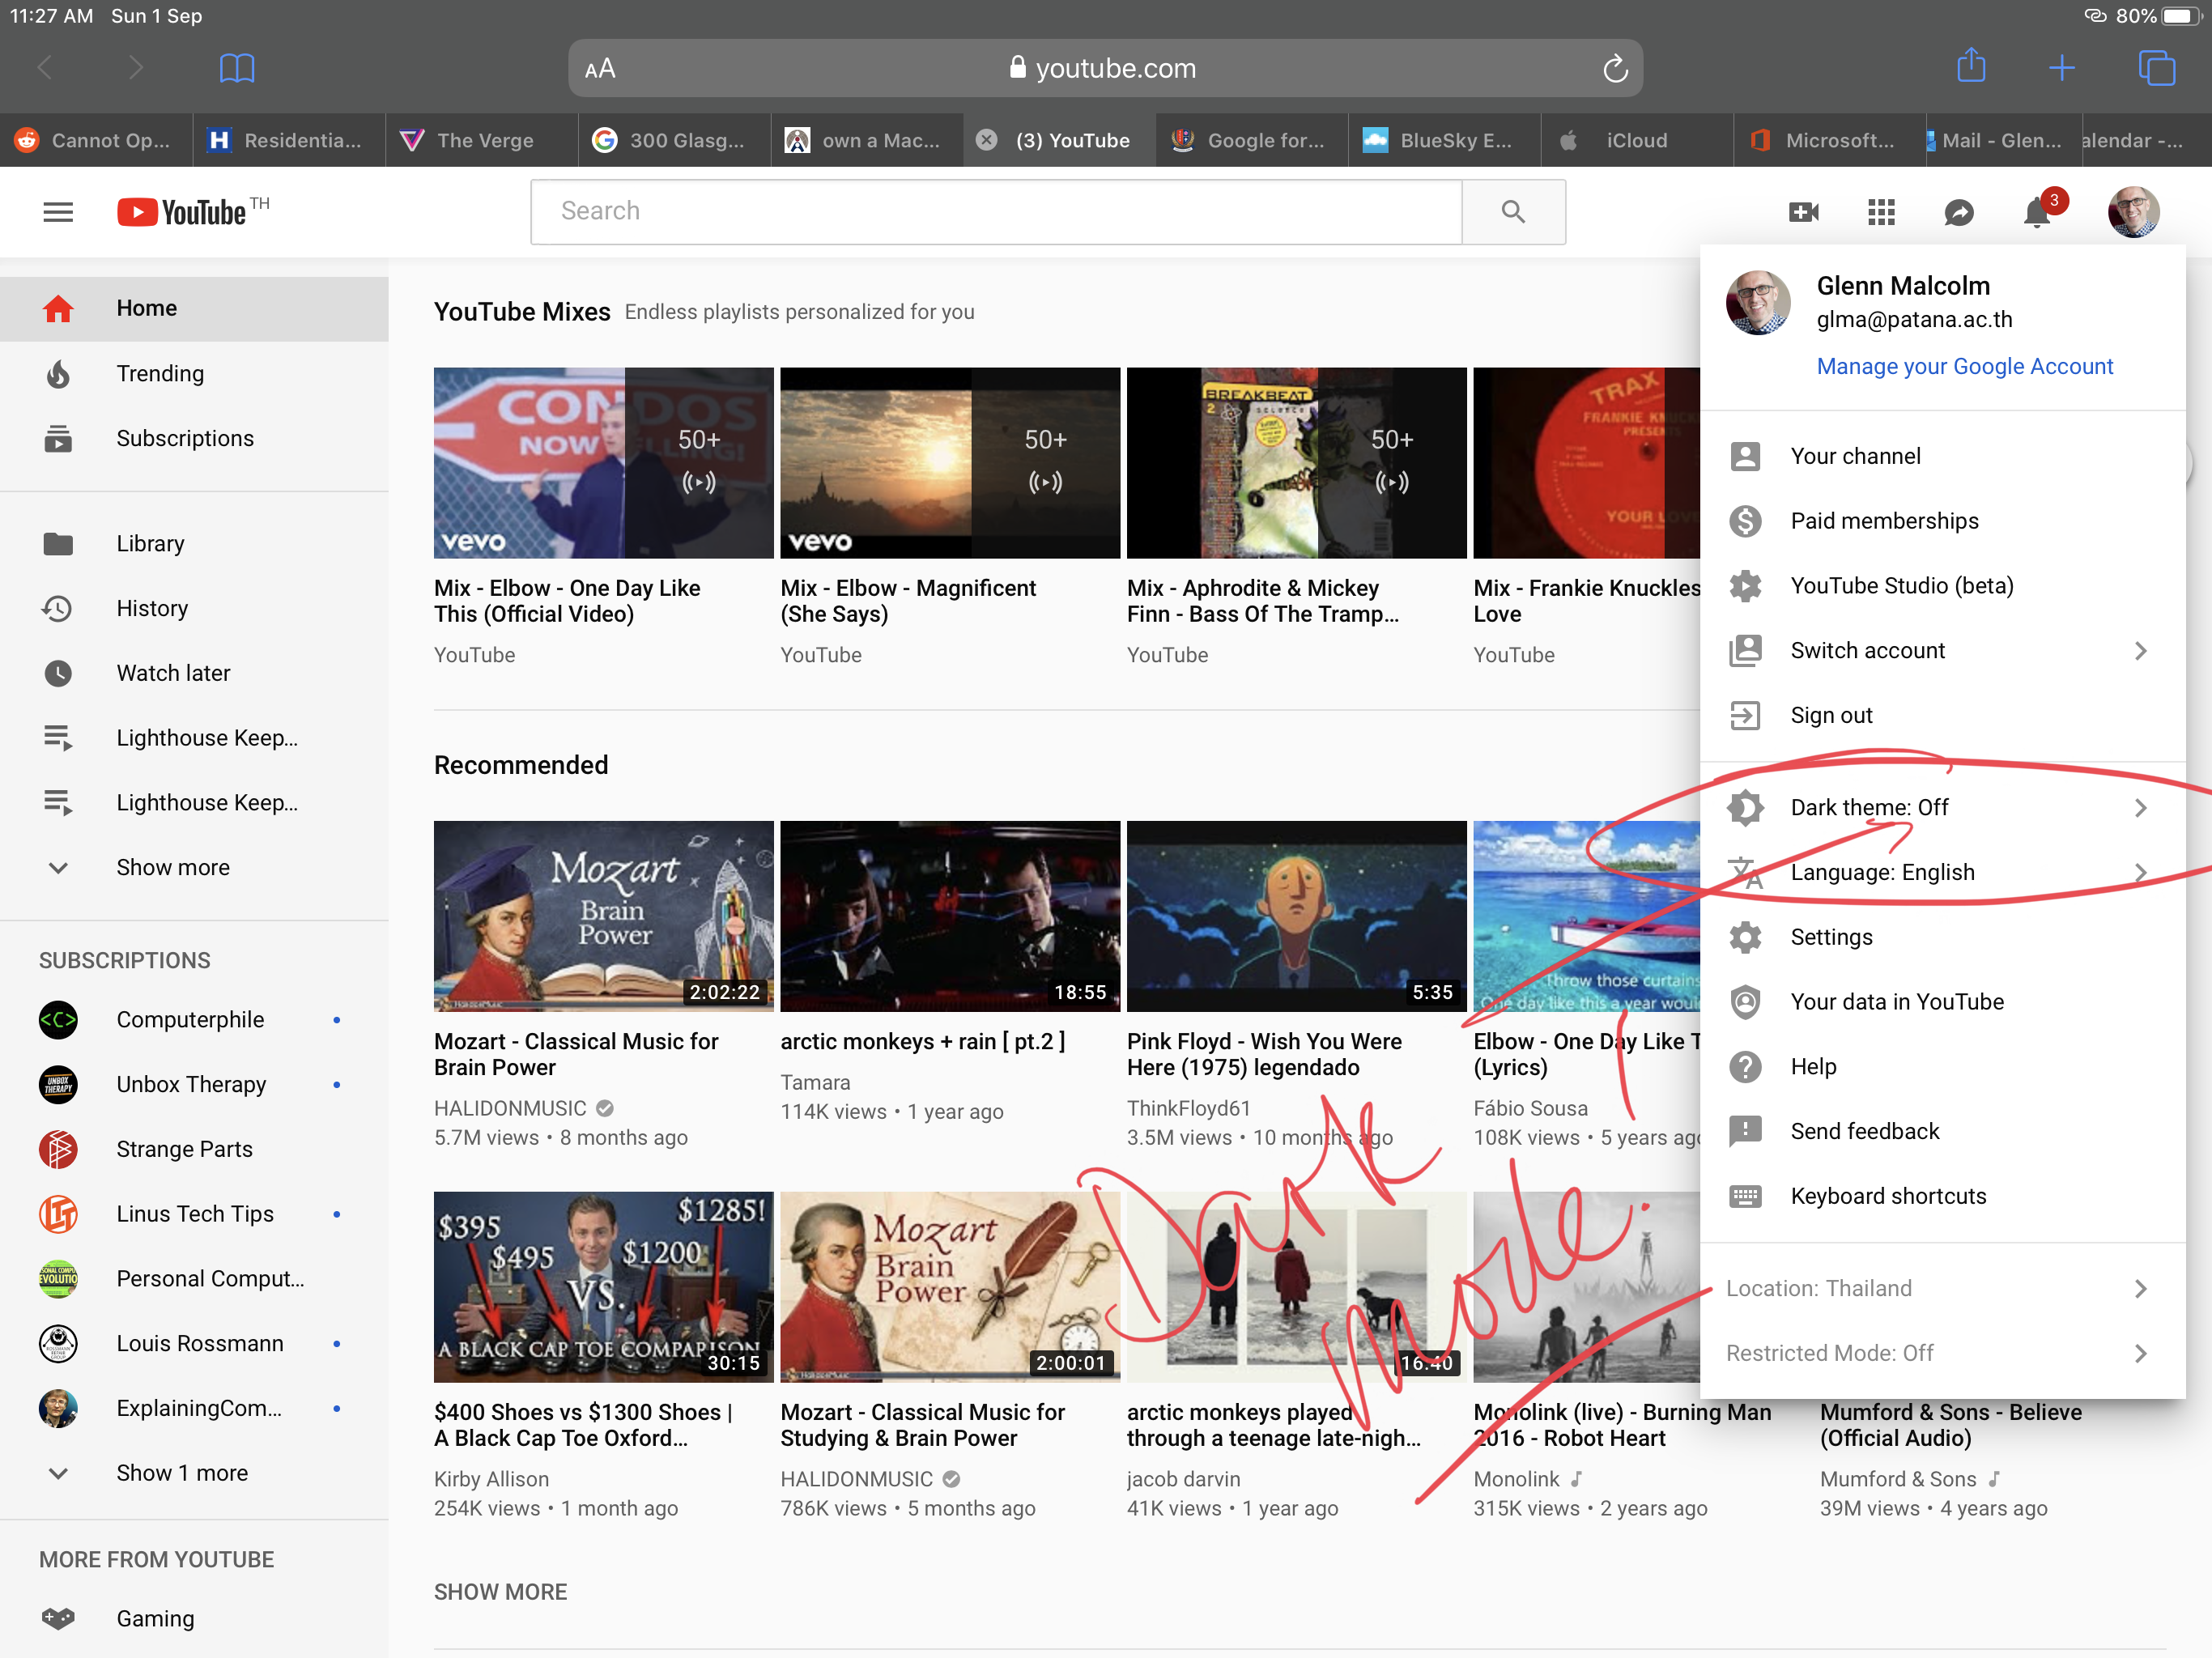Open History in the sidebar
2212x1658 pixels.
click(x=194, y=608)
